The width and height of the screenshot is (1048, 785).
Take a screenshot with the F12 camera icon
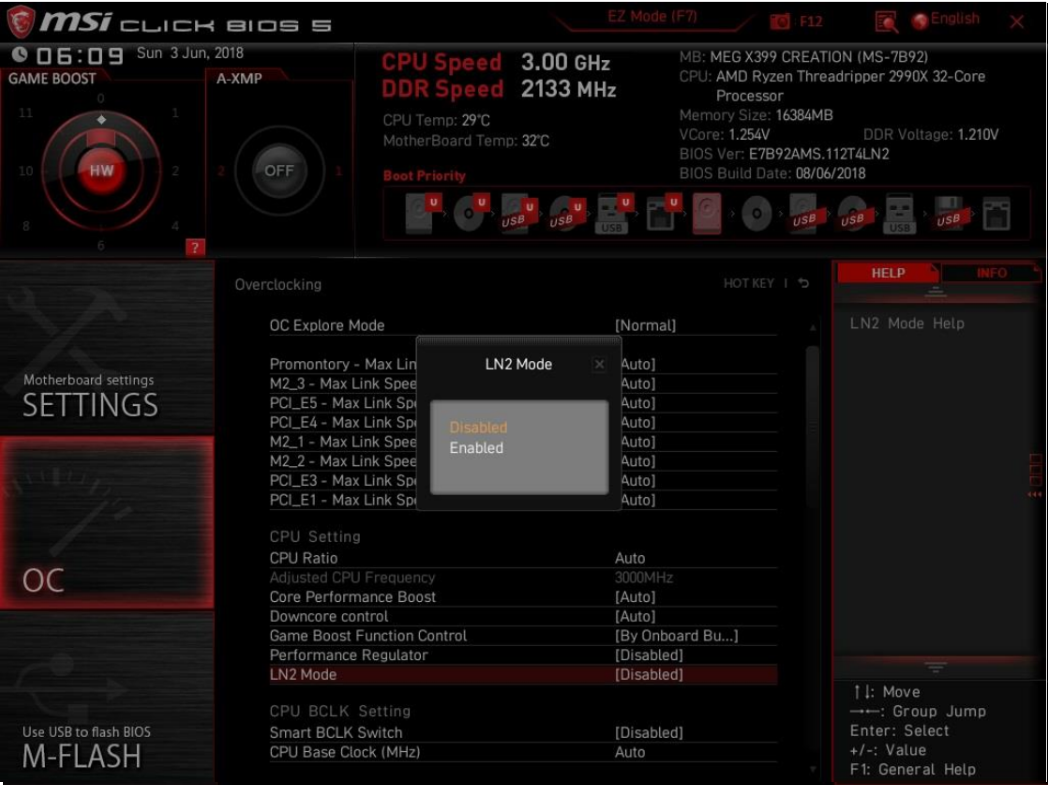pos(779,22)
